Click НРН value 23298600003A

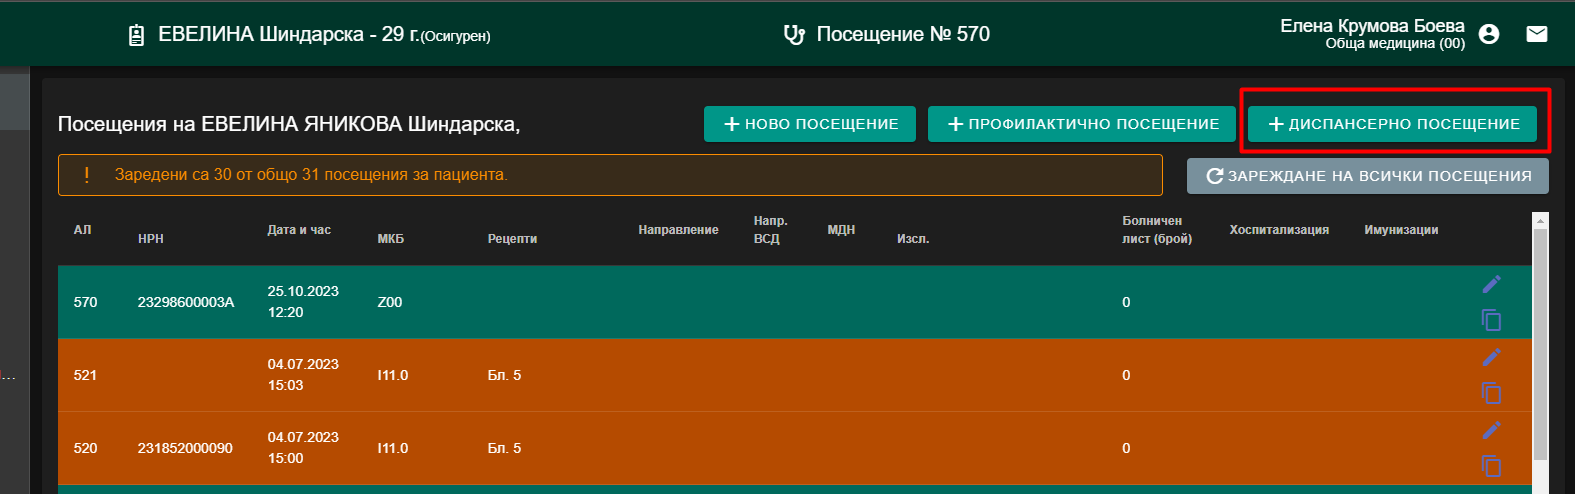point(186,302)
